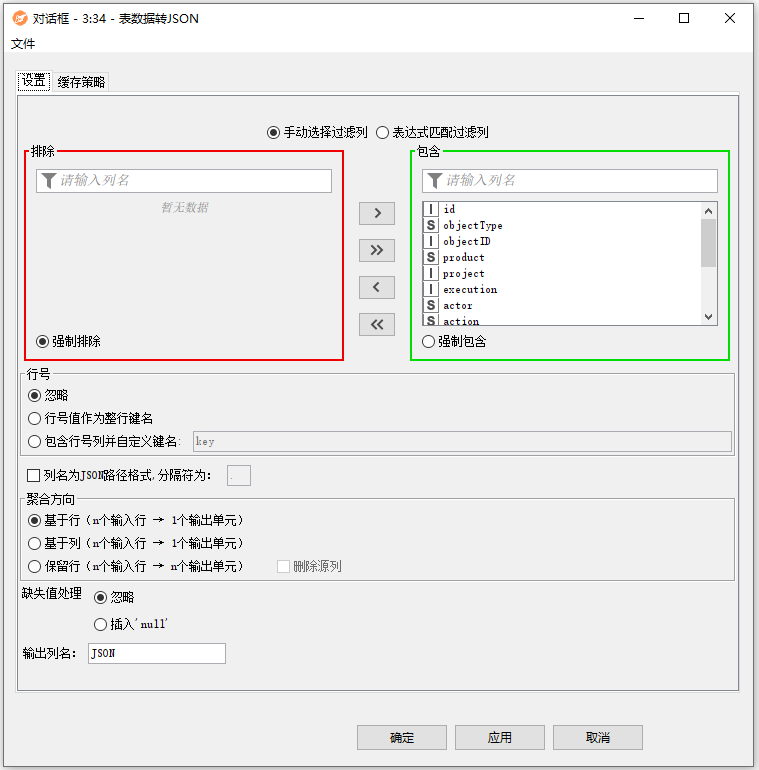The height and width of the screenshot is (770, 759).
Task: Move selected column left with single arrow
Action: click(x=377, y=287)
